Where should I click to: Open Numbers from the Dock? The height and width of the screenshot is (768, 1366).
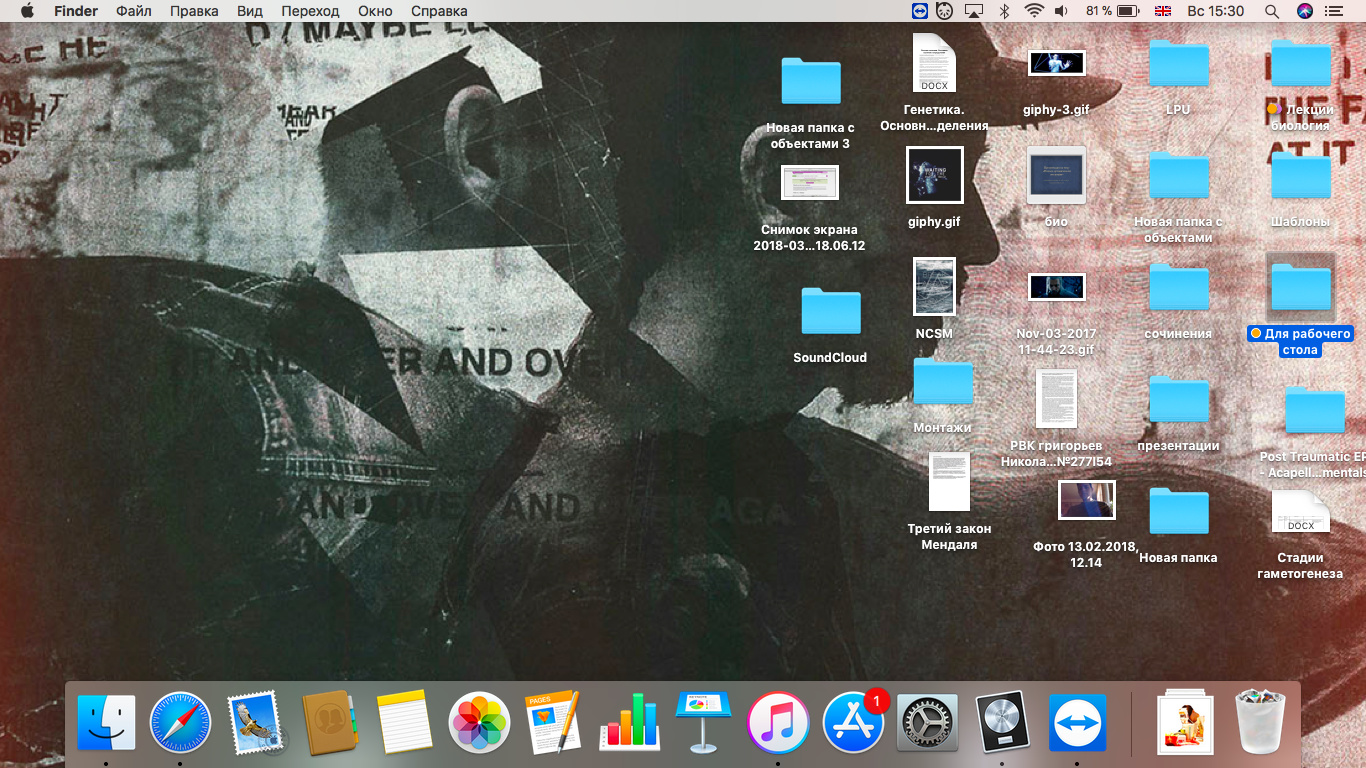pos(628,723)
